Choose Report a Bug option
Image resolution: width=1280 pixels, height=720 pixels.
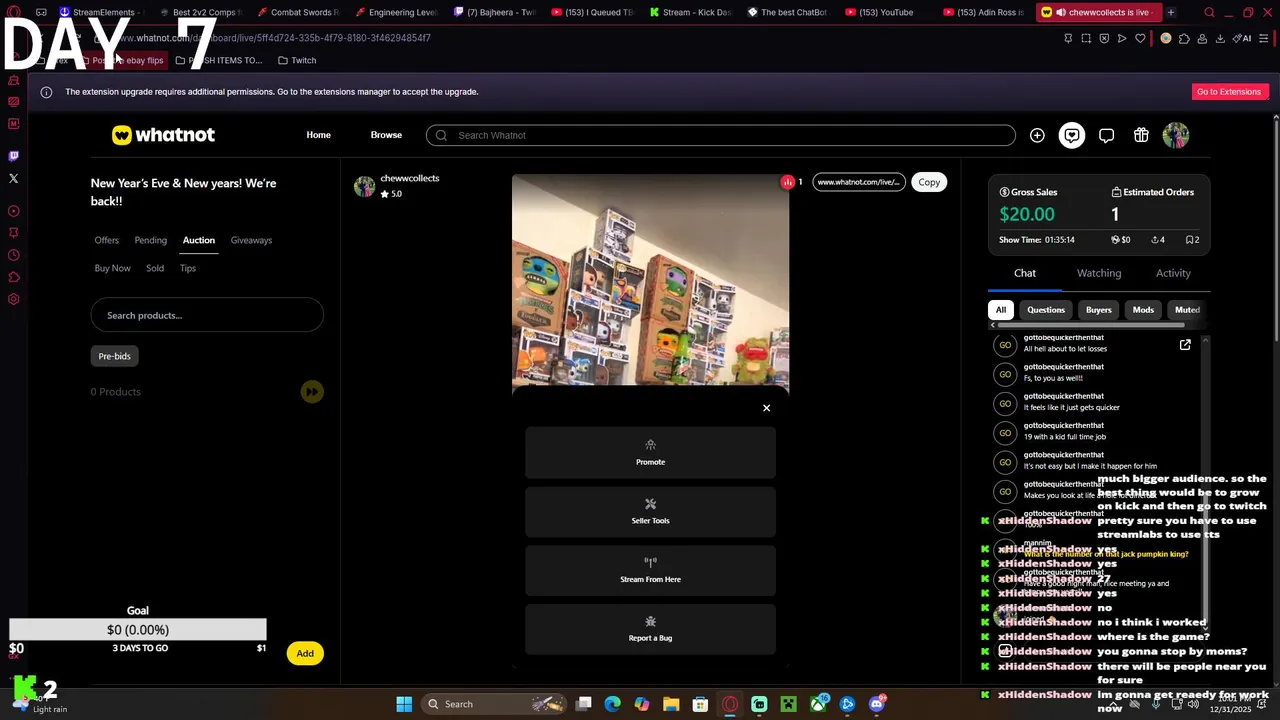tap(650, 629)
